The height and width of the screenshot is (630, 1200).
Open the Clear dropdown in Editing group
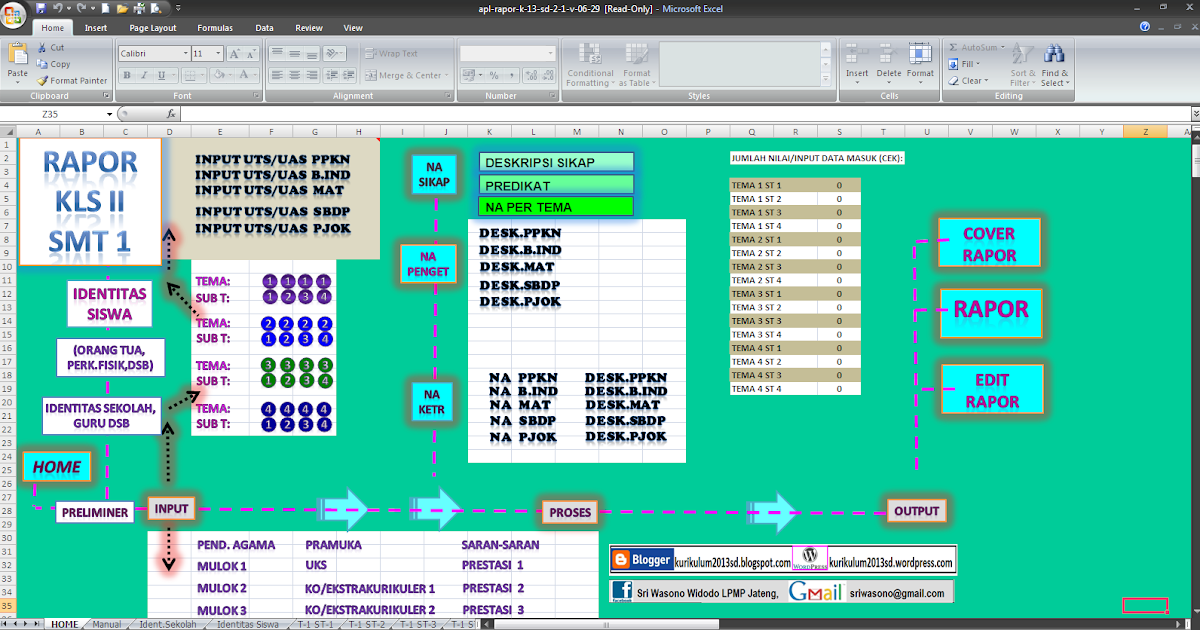(970, 81)
